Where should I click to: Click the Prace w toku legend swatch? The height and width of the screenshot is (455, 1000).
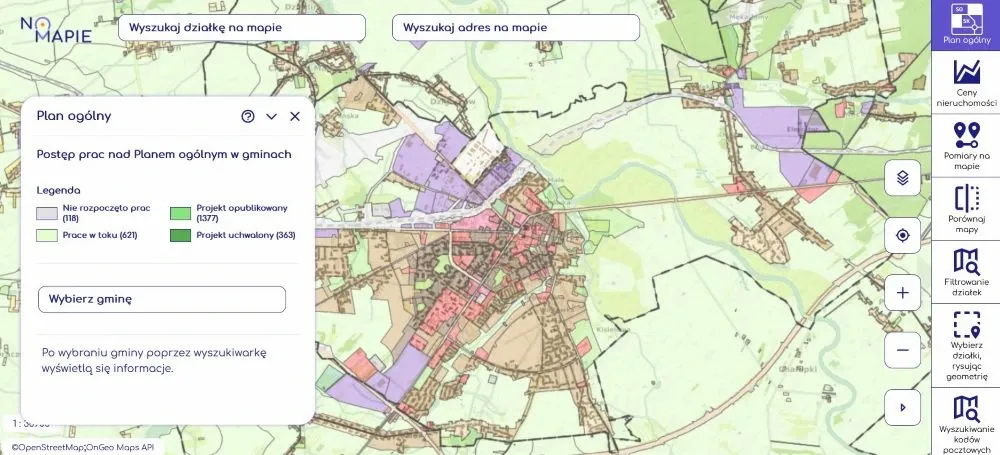click(47, 235)
